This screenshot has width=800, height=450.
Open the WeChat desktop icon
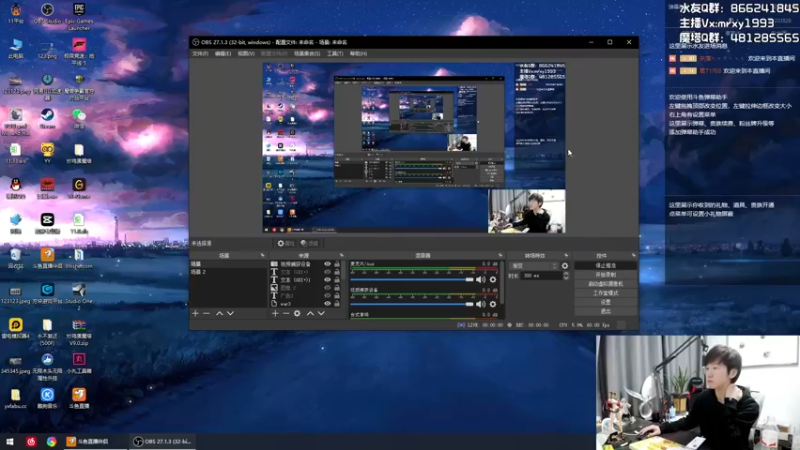click(x=79, y=118)
